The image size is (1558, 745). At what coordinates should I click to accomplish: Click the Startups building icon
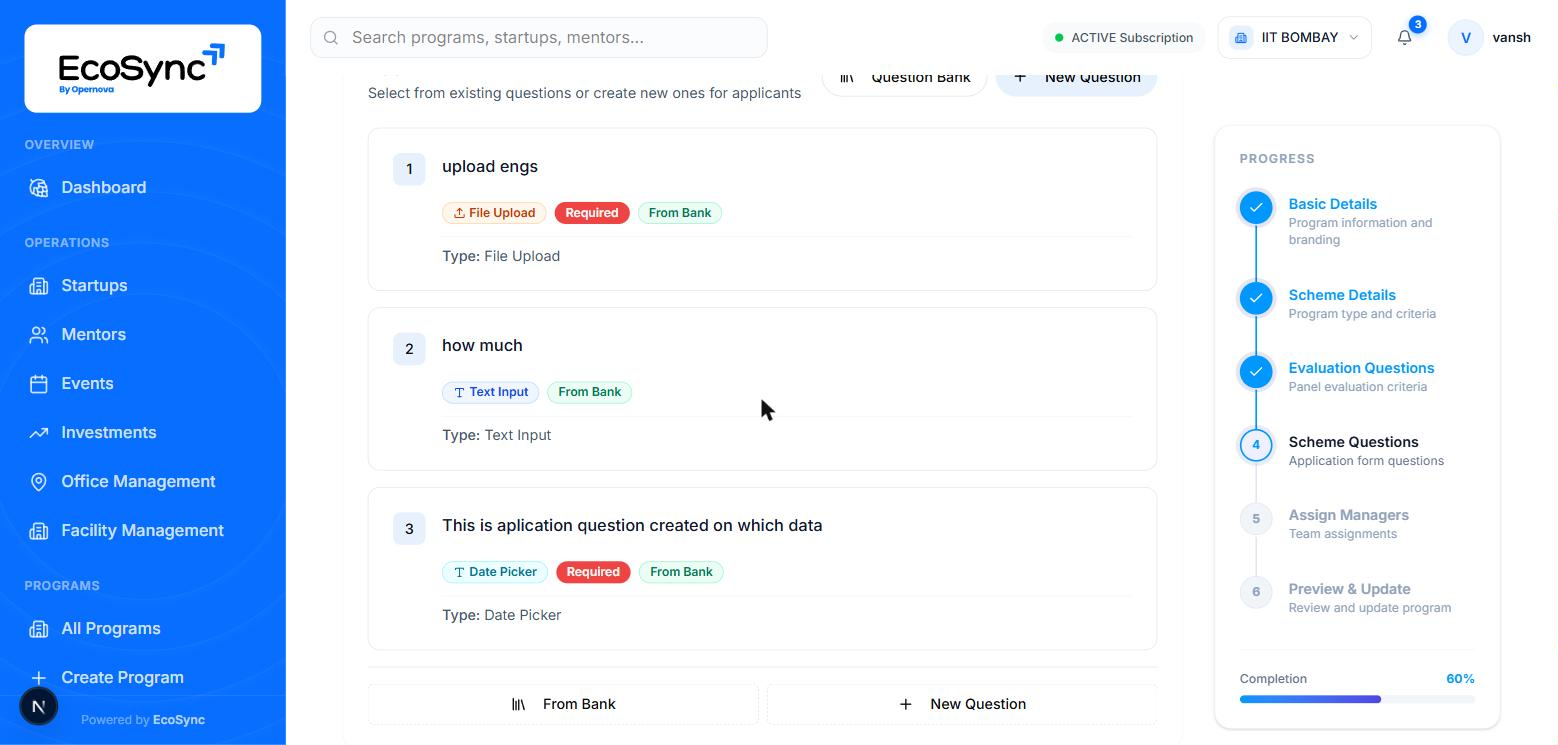coord(39,286)
